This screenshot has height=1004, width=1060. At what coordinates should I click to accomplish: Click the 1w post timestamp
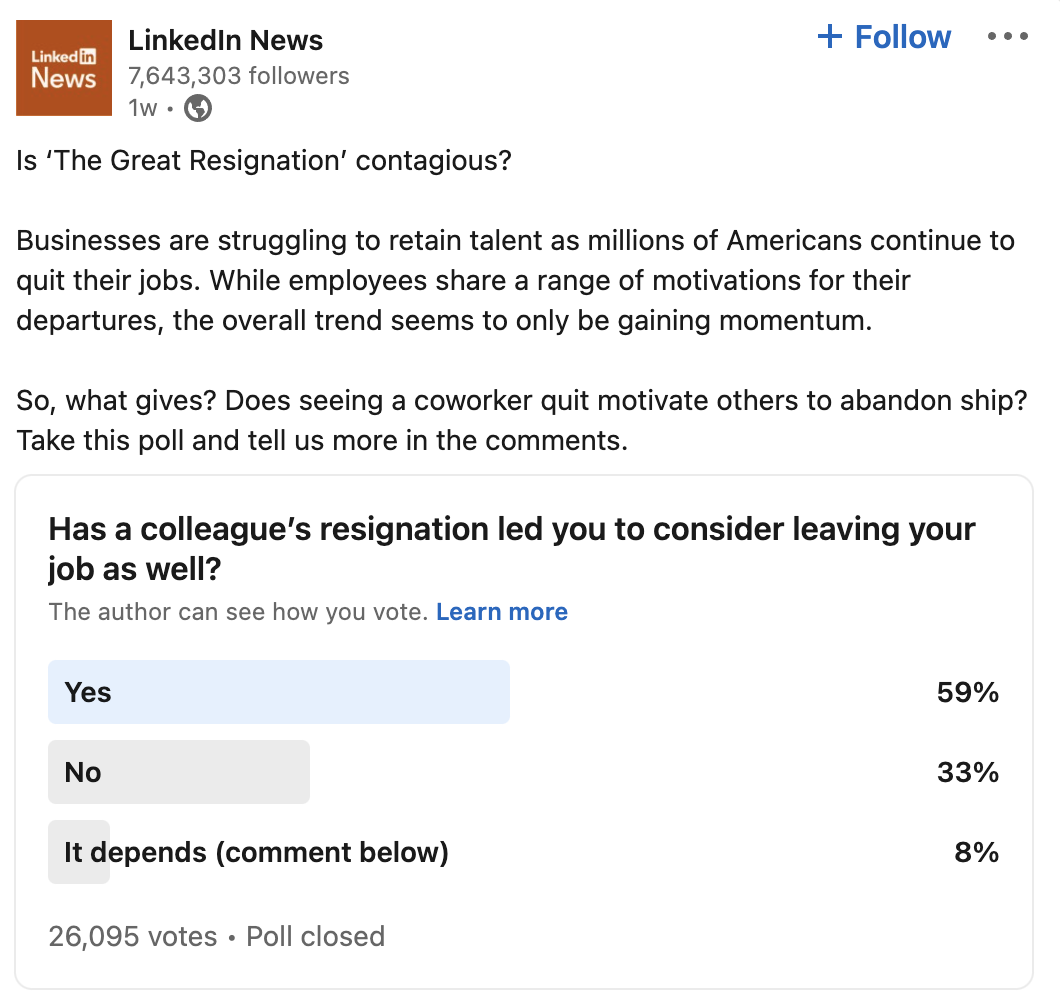[x=143, y=108]
